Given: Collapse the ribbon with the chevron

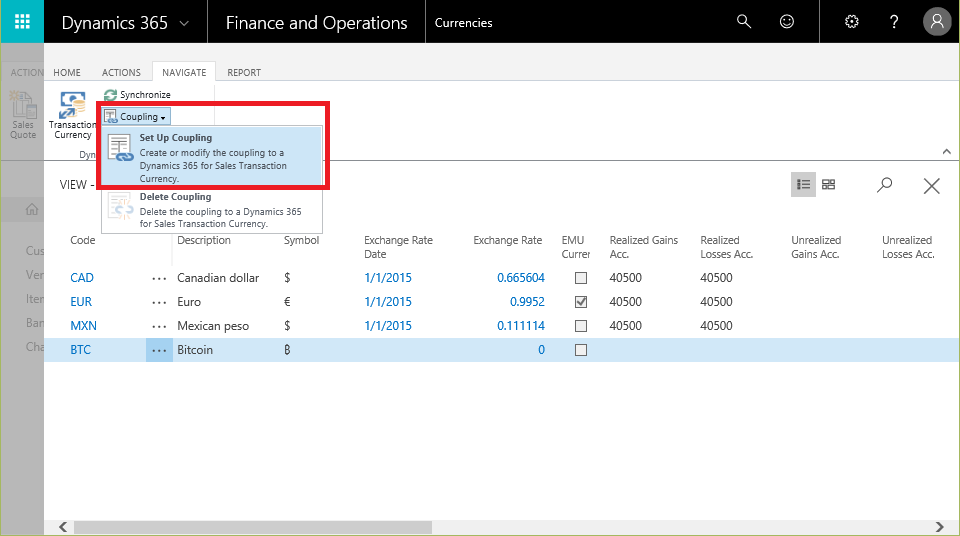Looking at the screenshot, I should pyautogui.click(x=947, y=151).
